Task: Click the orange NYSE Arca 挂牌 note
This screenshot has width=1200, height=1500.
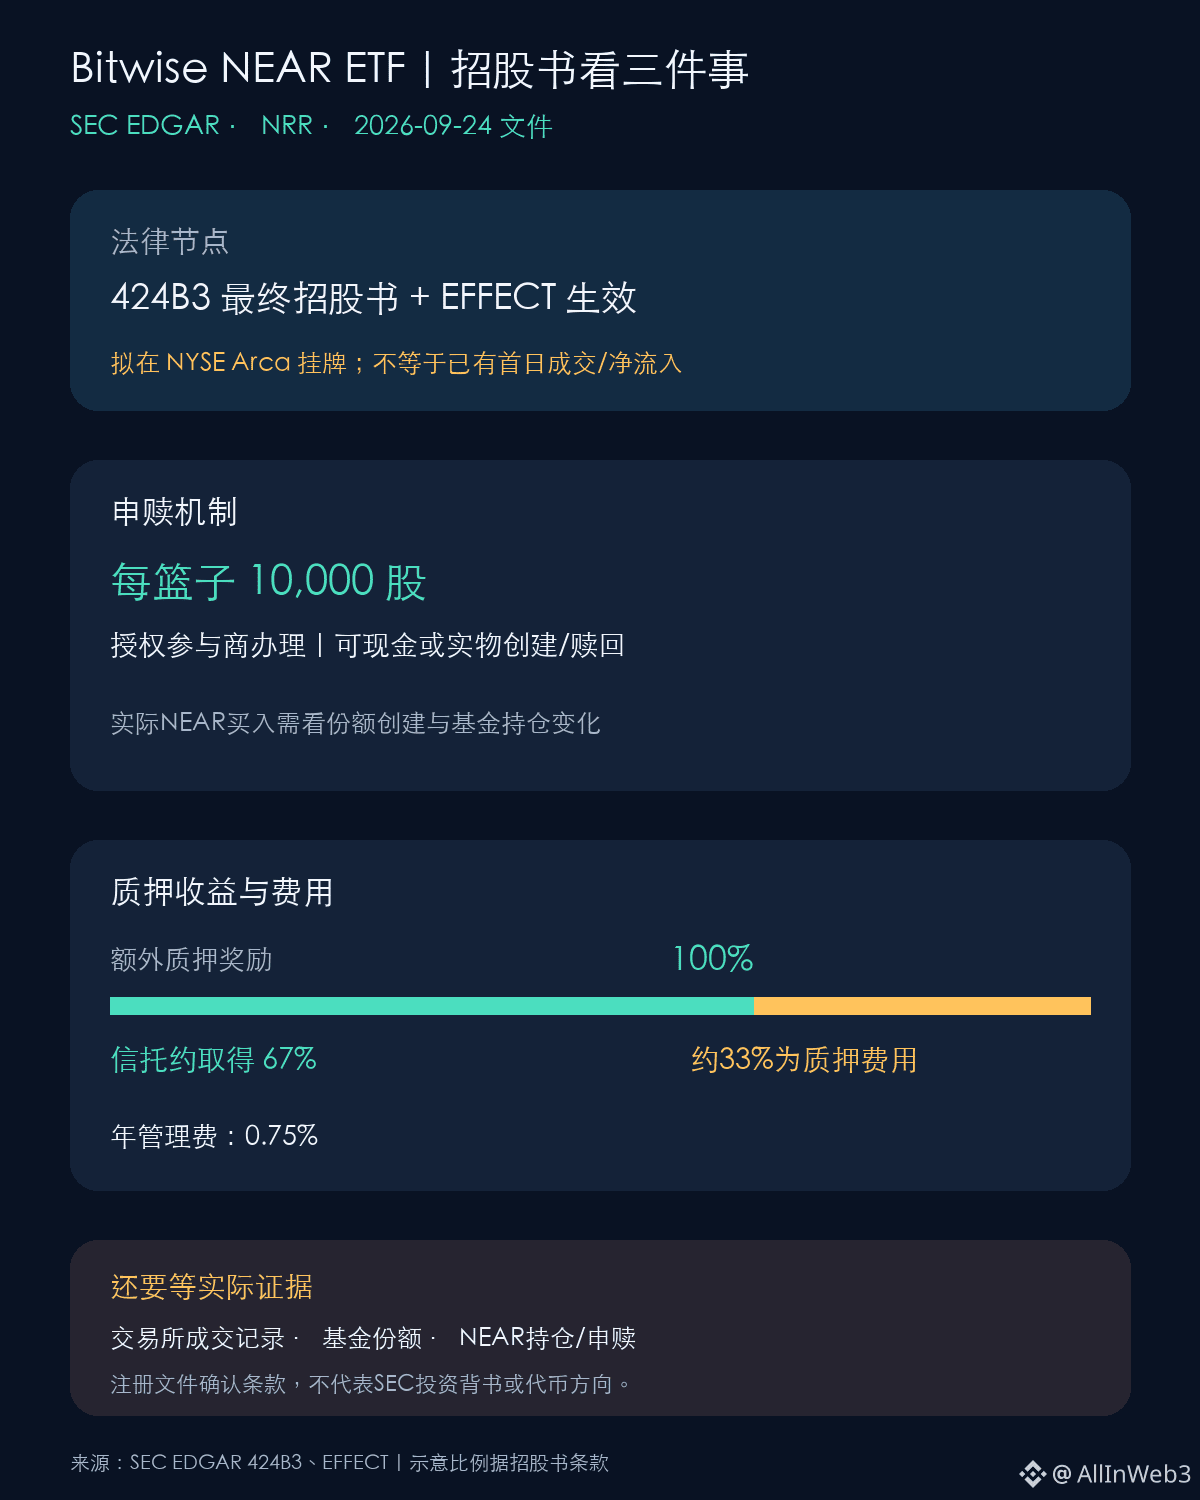Action: 397,362
